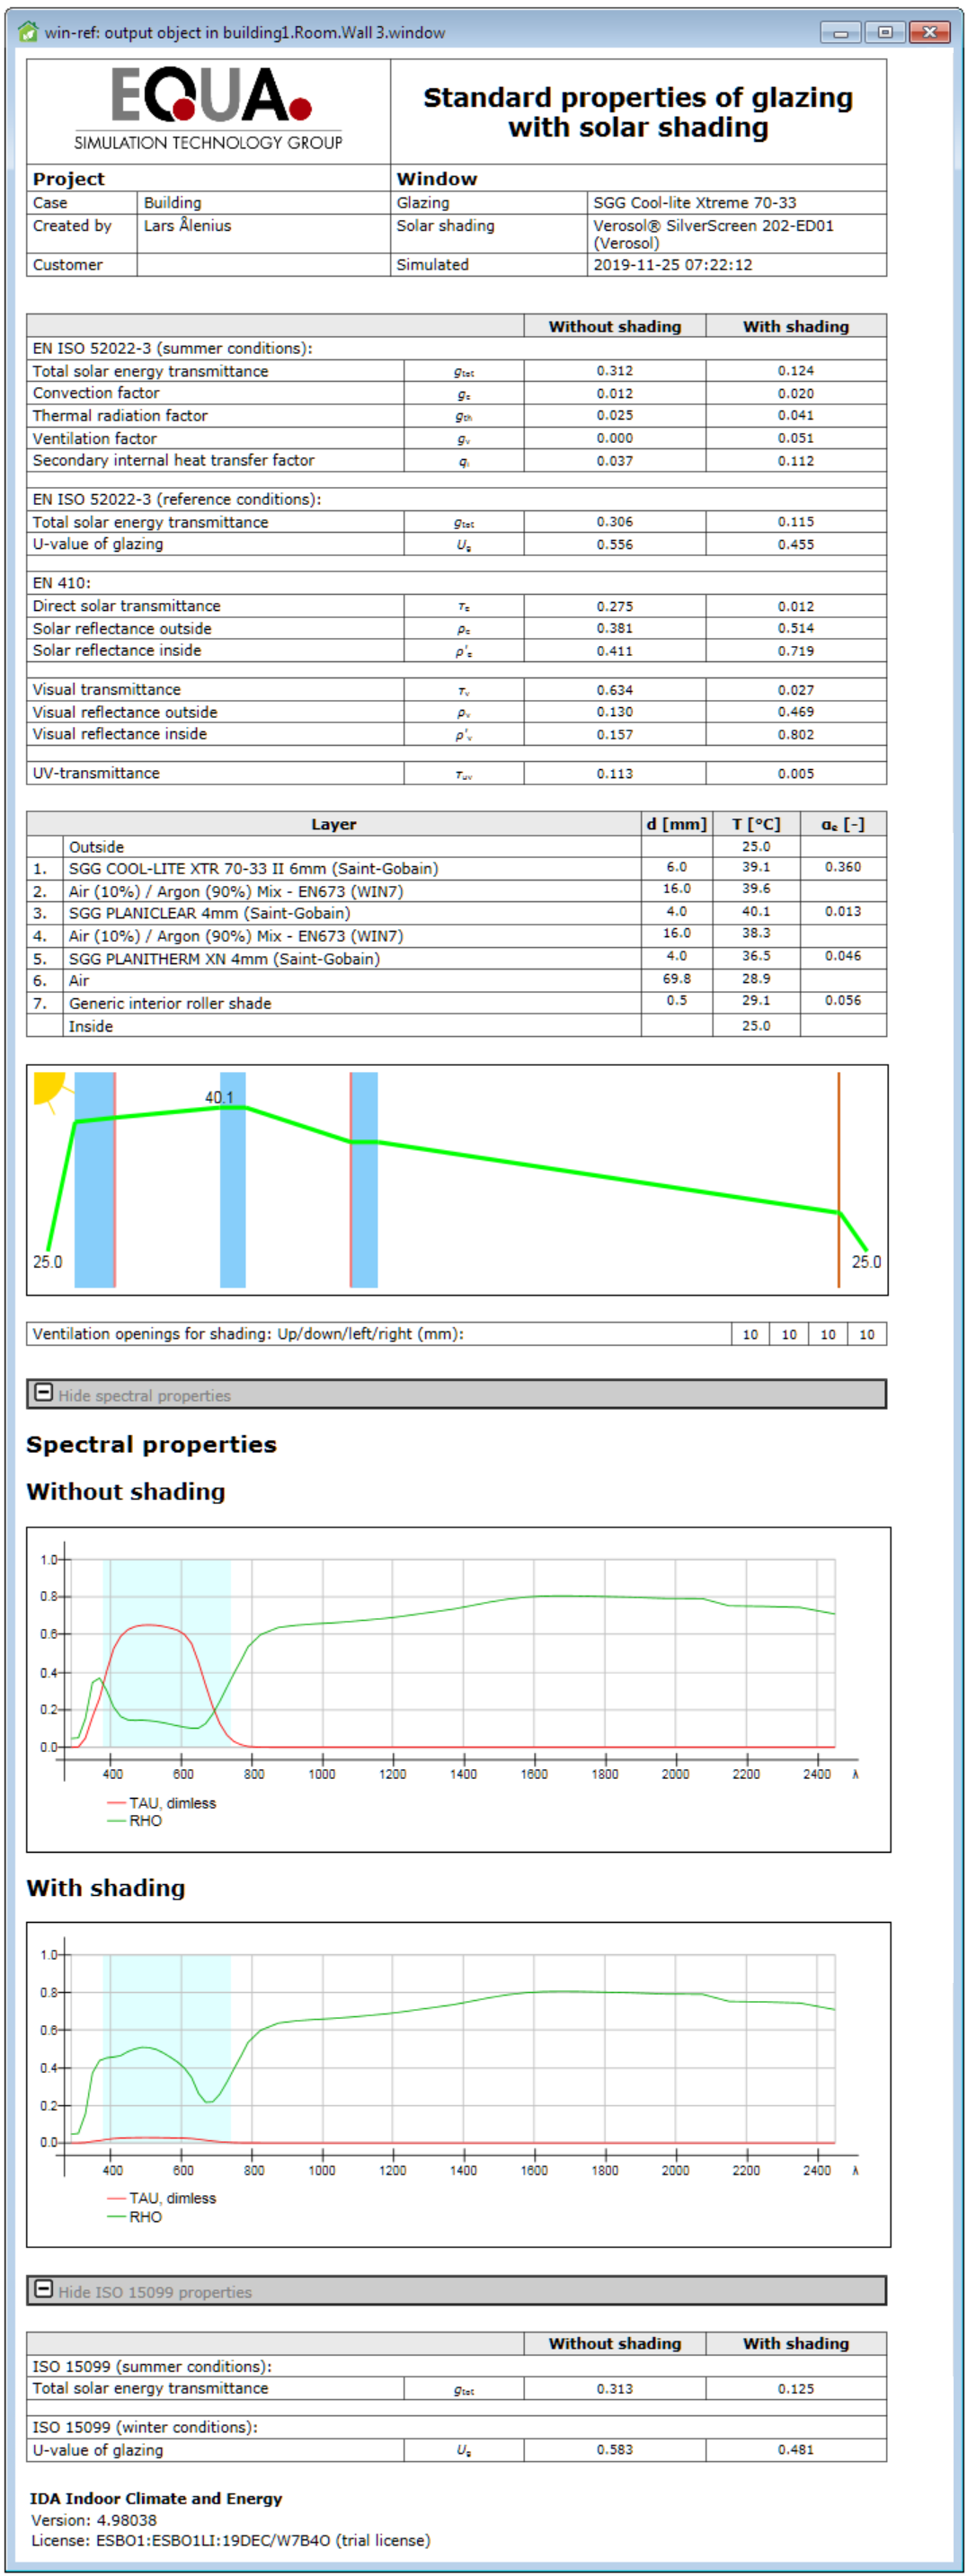Click the first ventilation opening value (Up)
The height and width of the screenshot is (2576, 967).
[750, 1334]
